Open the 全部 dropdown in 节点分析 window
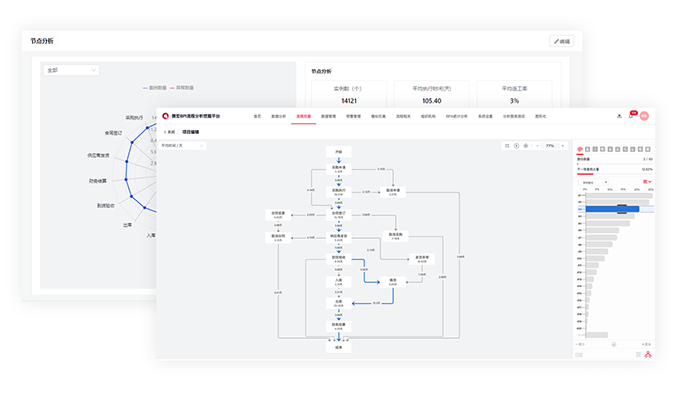This screenshot has height=394, width=680. 71,70
